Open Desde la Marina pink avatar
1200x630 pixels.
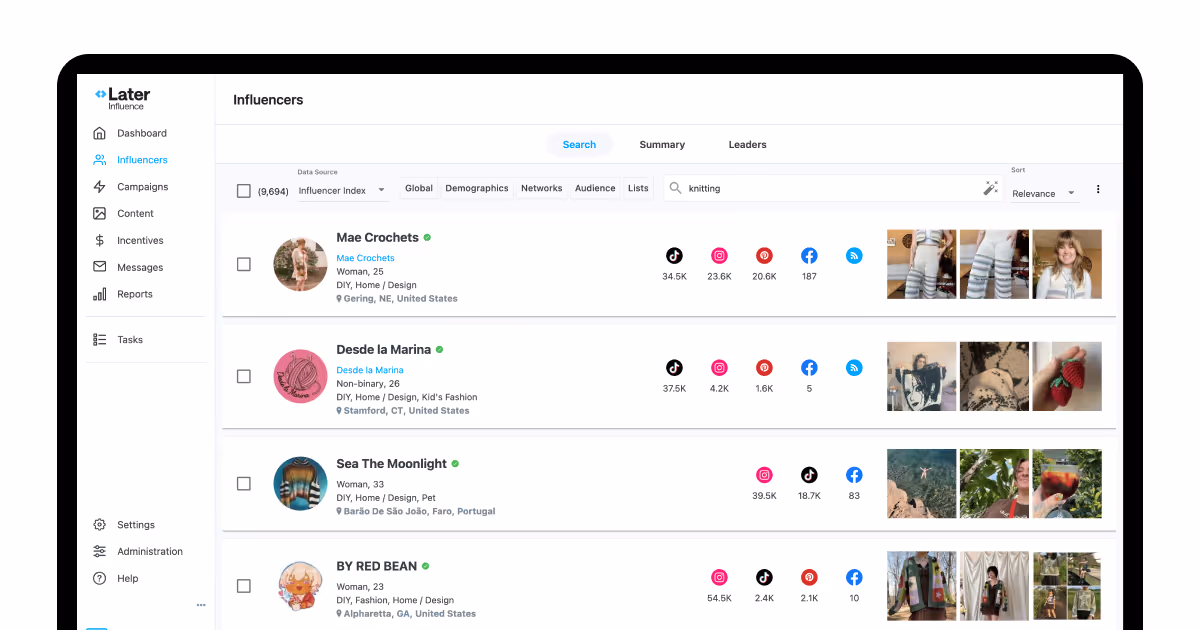(301, 376)
